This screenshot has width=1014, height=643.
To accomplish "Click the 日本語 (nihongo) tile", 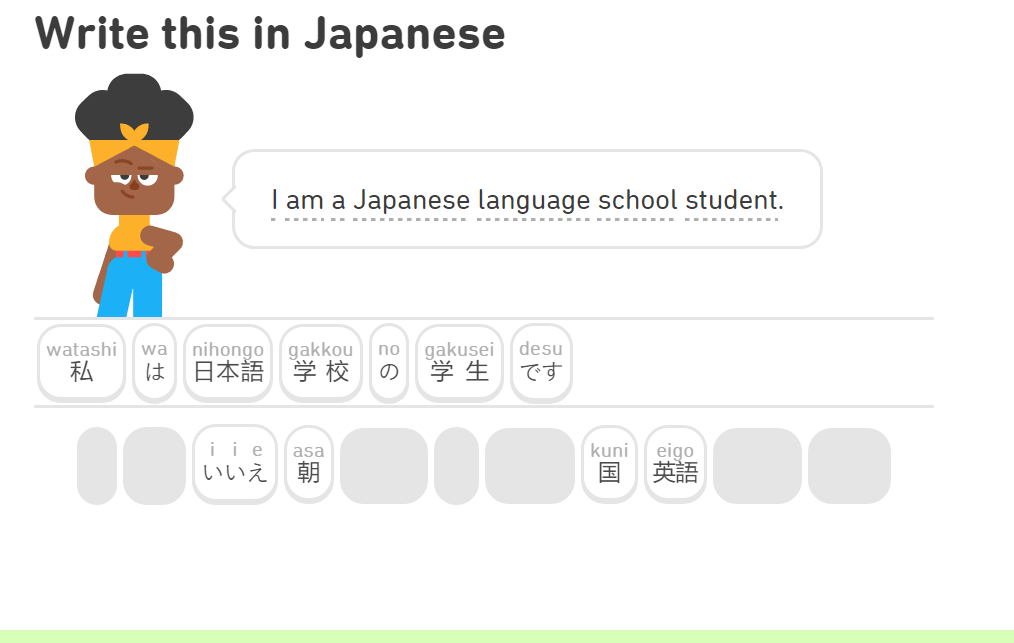I will pos(227,363).
